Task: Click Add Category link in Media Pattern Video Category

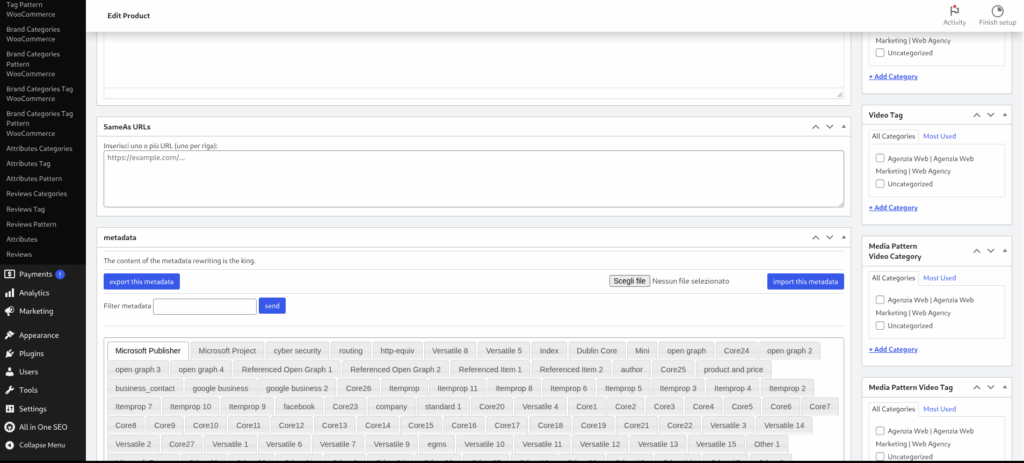Action: (x=893, y=349)
